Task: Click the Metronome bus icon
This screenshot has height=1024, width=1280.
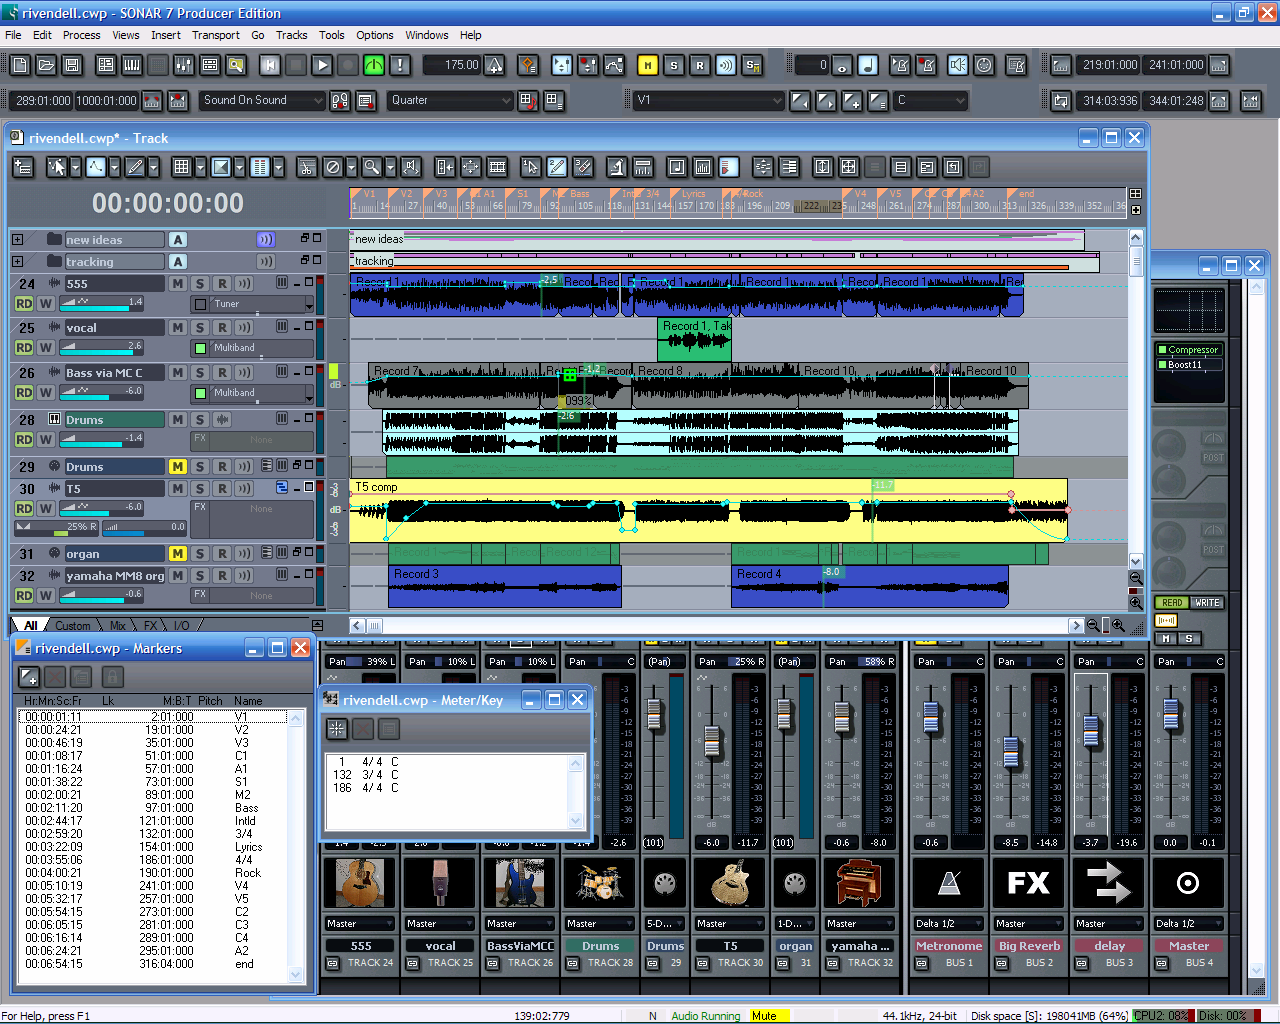Action: (x=949, y=883)
